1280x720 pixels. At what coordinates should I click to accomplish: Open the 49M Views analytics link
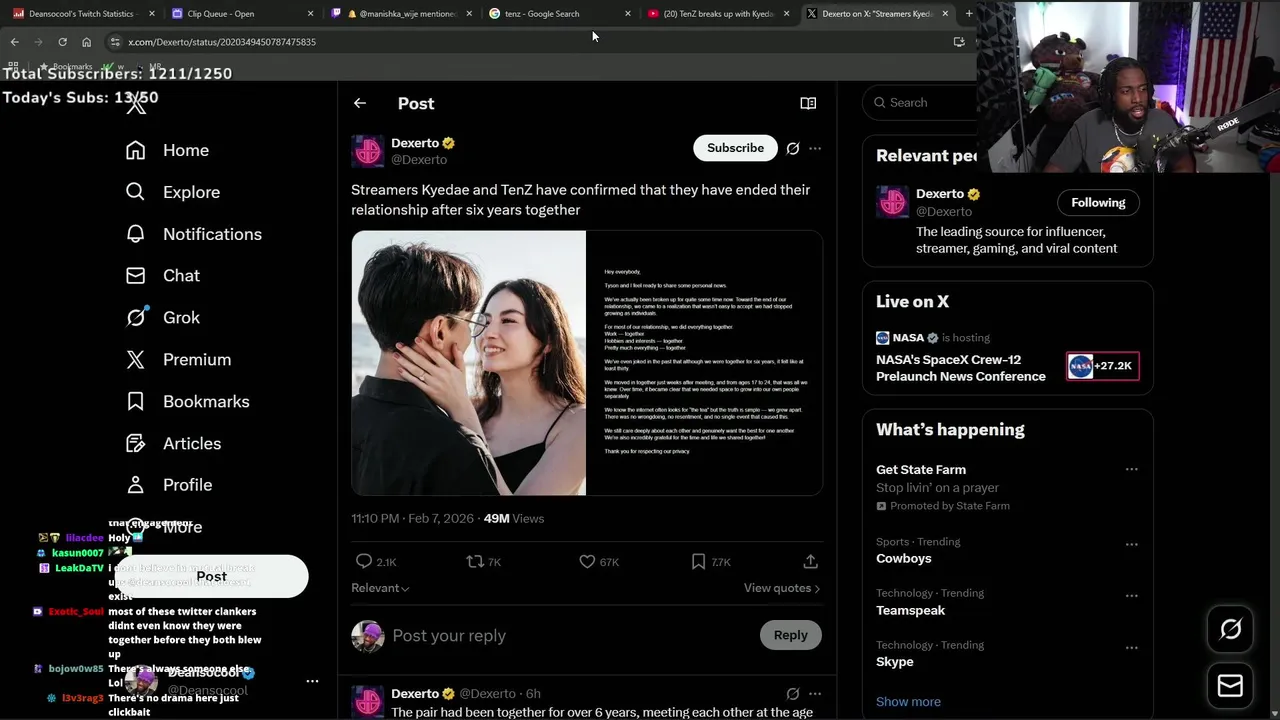pos(514,519)
